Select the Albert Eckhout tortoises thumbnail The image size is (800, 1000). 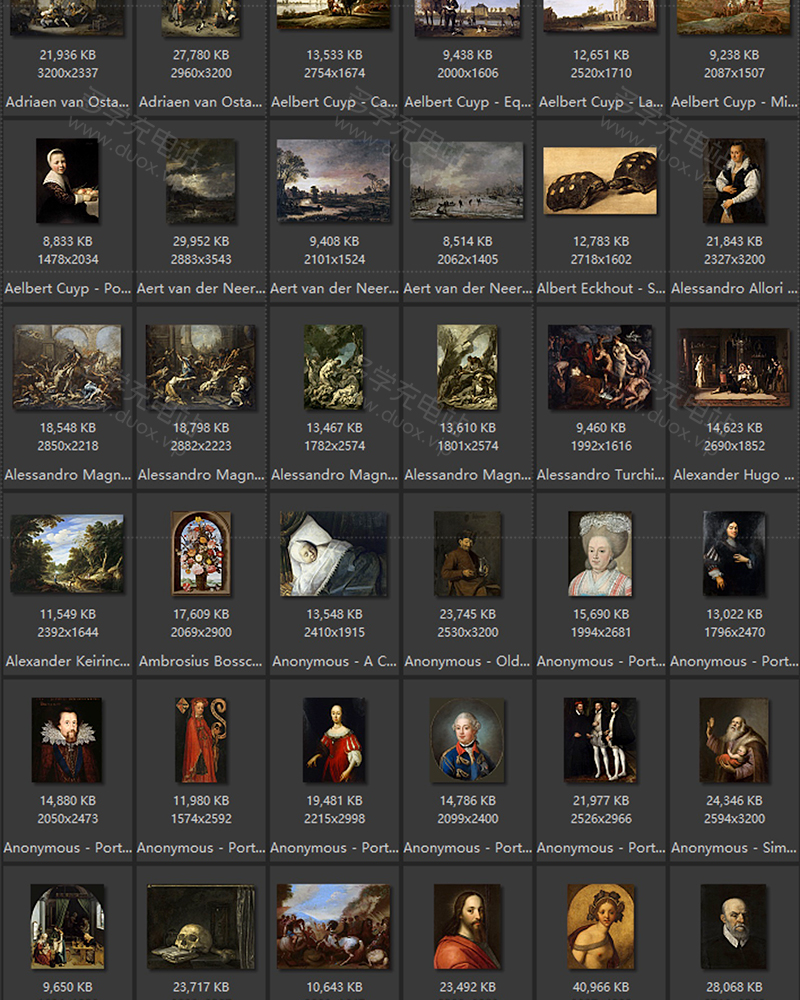click(600, 181)
